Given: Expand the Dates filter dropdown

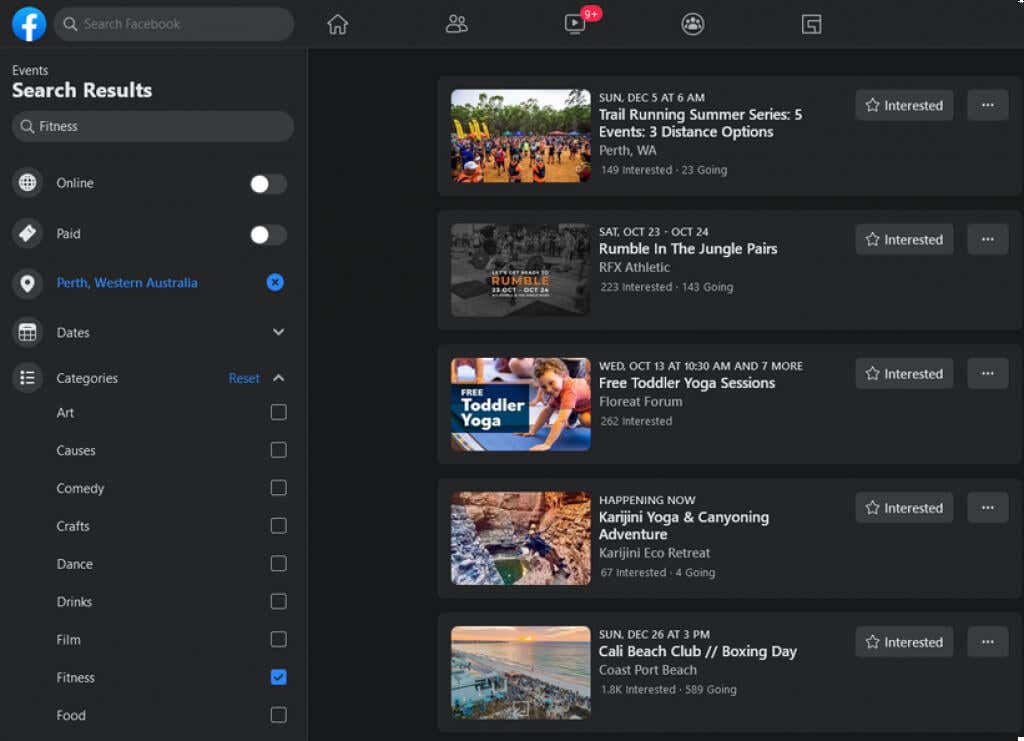Looking at the screenshot, I should pos(278,332).
